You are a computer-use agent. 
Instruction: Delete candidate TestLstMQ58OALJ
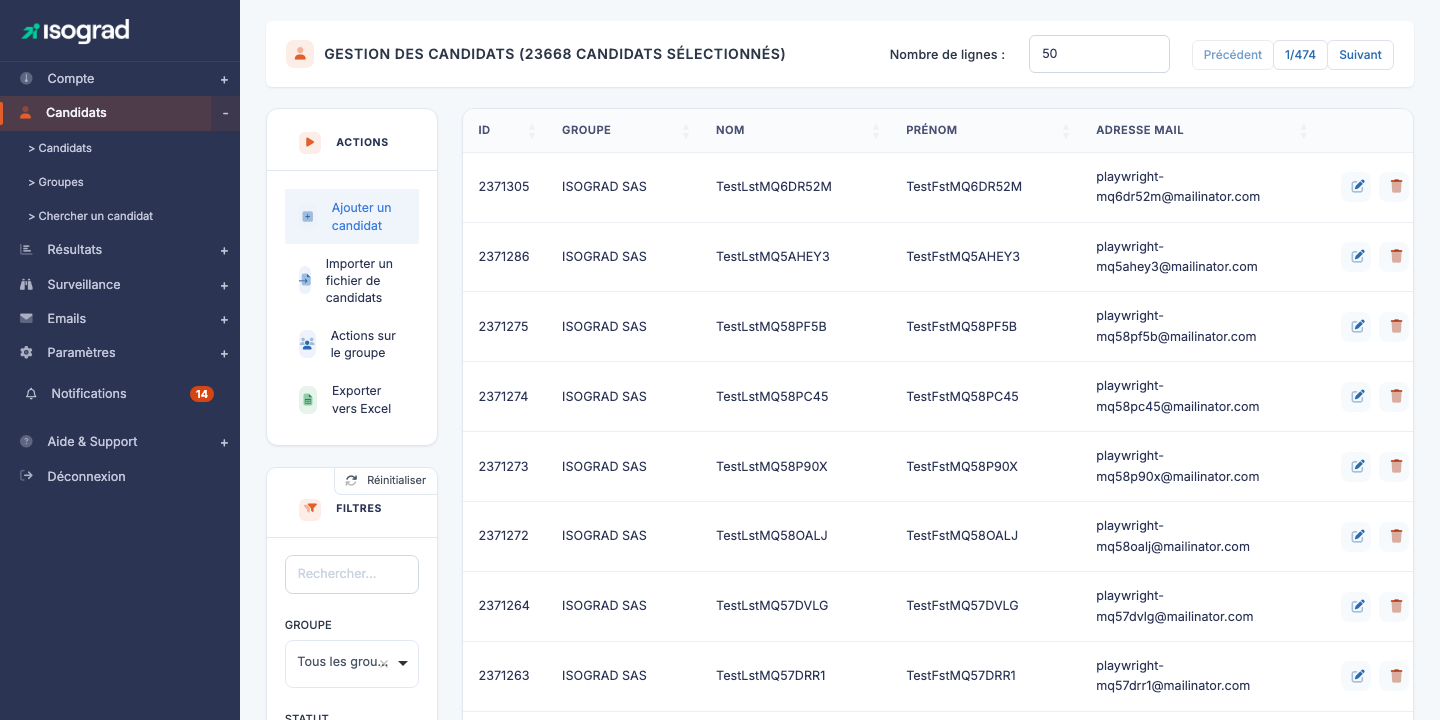coord(1396,536)
